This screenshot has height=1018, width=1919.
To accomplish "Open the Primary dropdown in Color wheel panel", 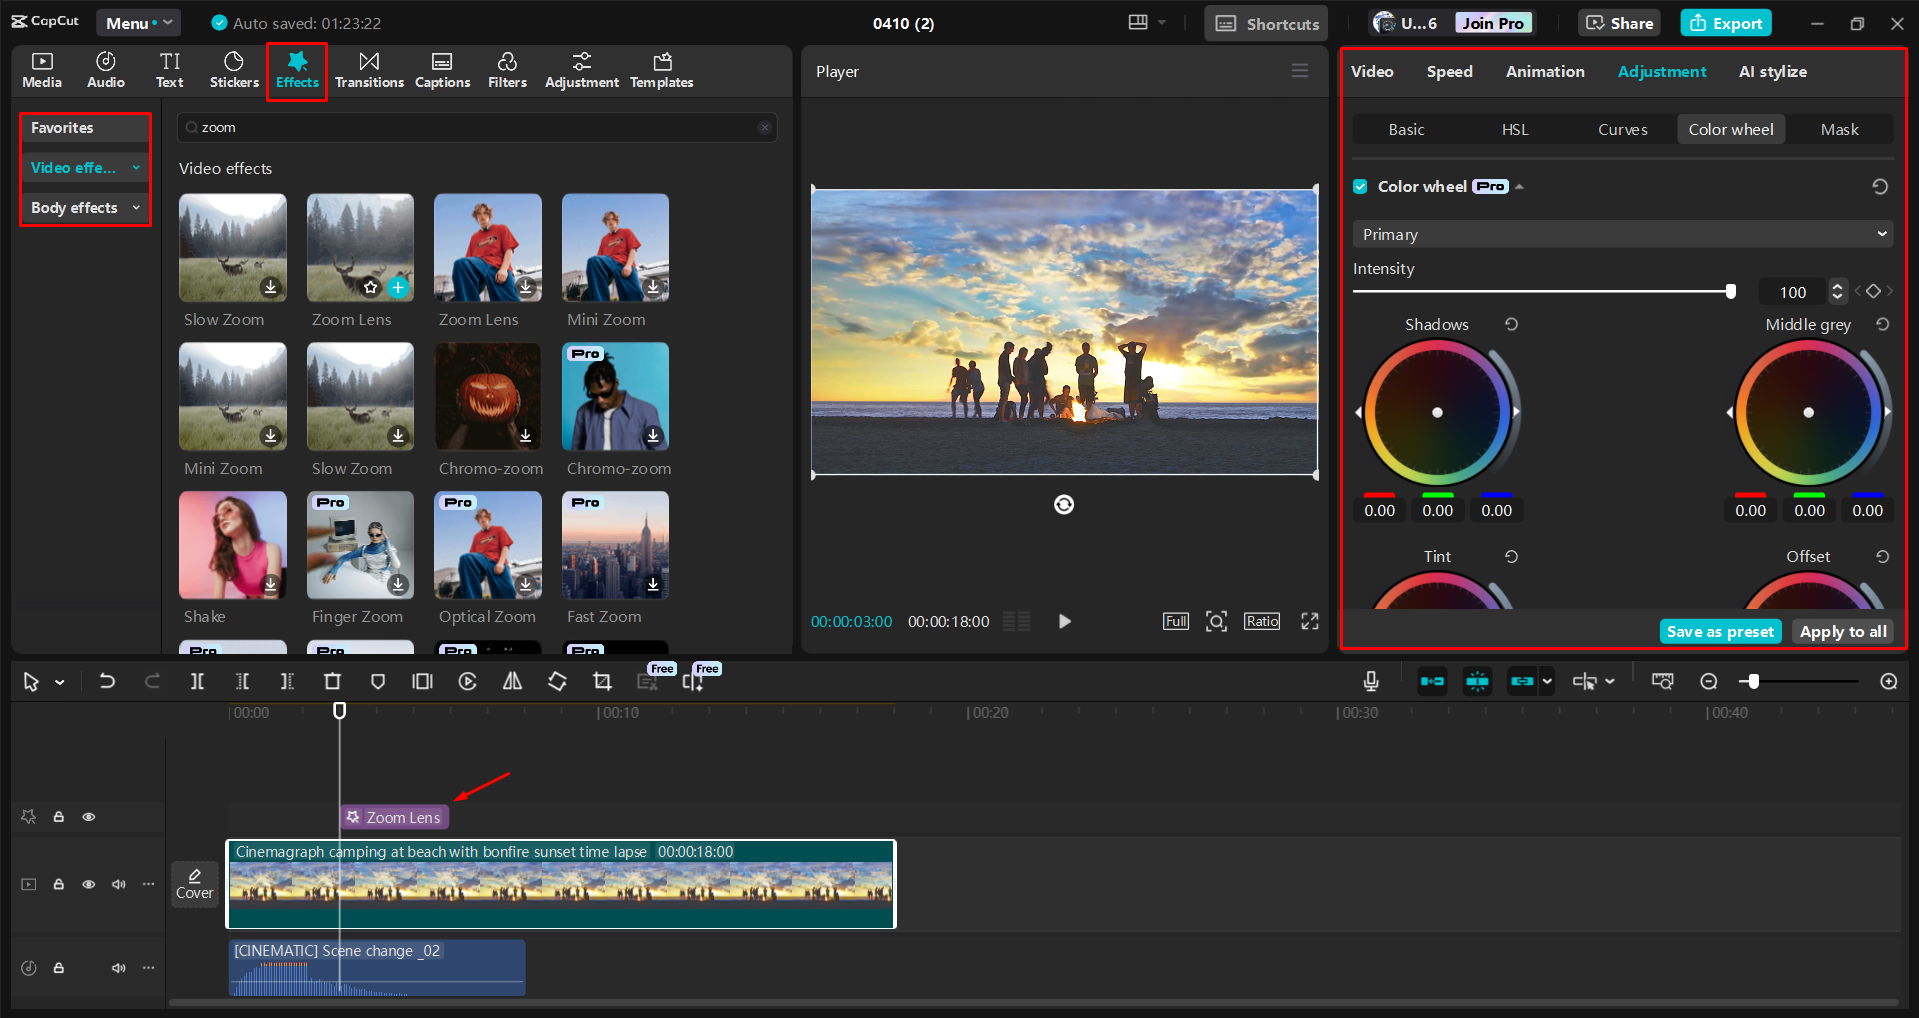I will [x=1620, y=233].
